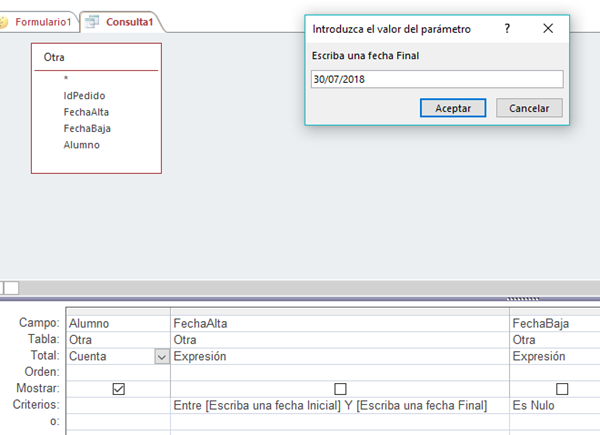
Task: Click the empty Criterios cell of the Alumno column
Action: click(118, 406)
